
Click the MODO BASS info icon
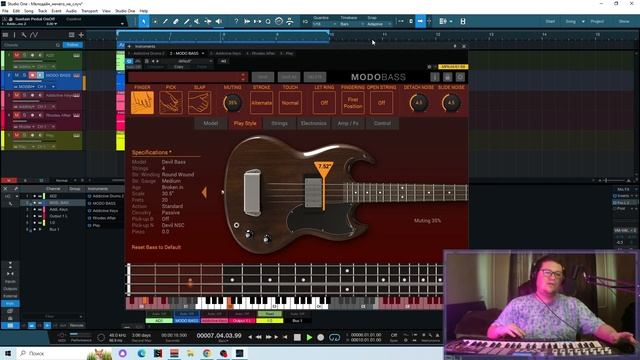coord(435,77)
